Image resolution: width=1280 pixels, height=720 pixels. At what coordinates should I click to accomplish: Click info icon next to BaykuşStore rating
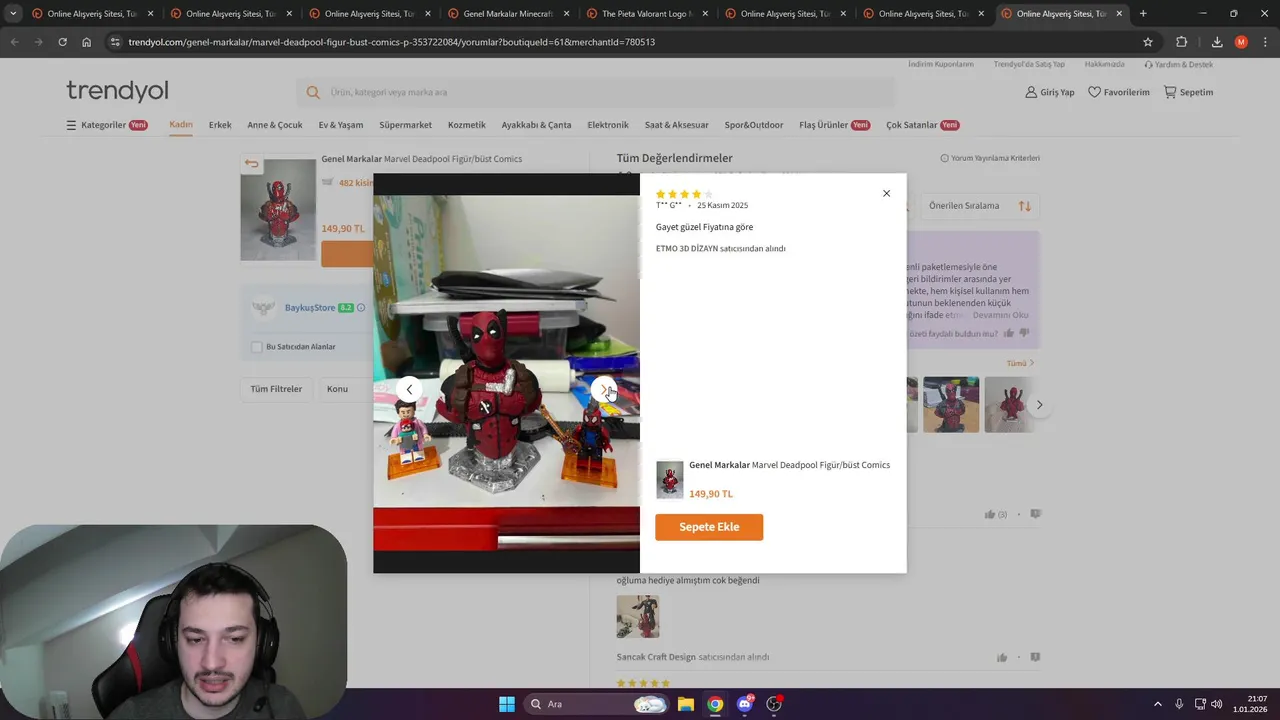point(361,308)
